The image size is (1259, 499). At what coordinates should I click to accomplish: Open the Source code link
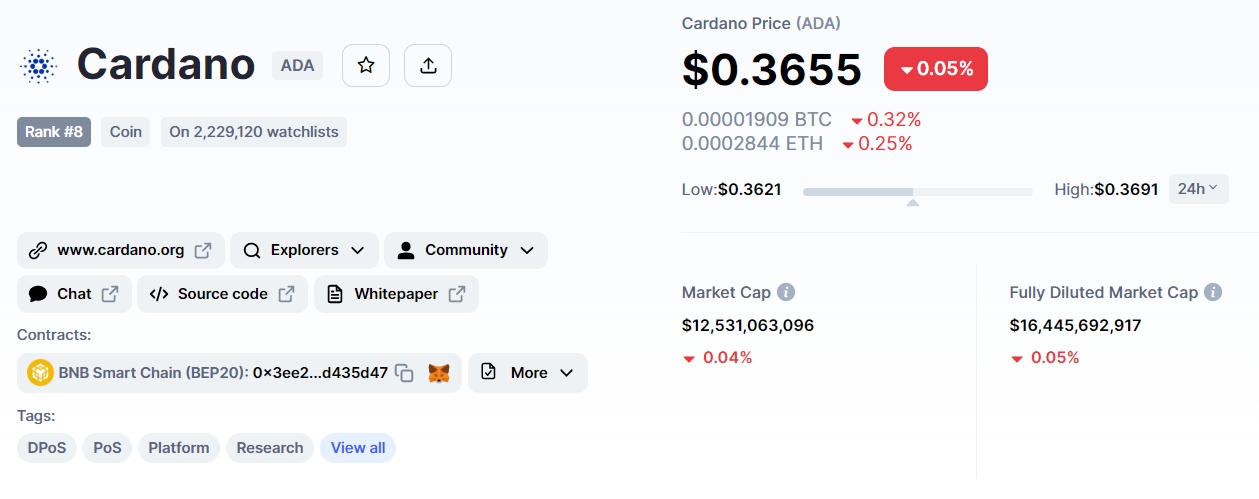pyautogui.click(x=222, y=294)
